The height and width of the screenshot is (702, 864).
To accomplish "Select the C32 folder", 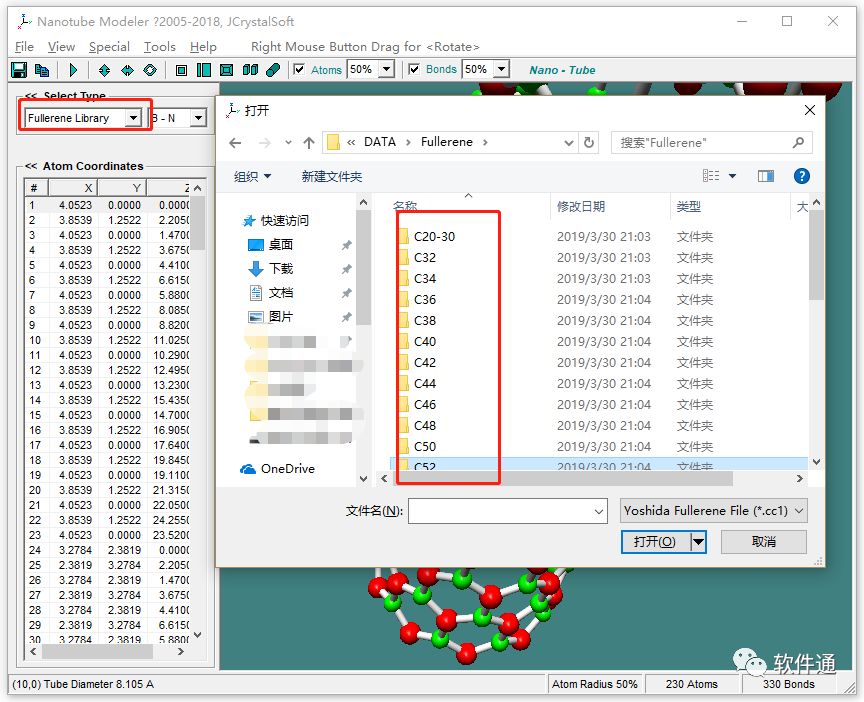I will (424, 258).
